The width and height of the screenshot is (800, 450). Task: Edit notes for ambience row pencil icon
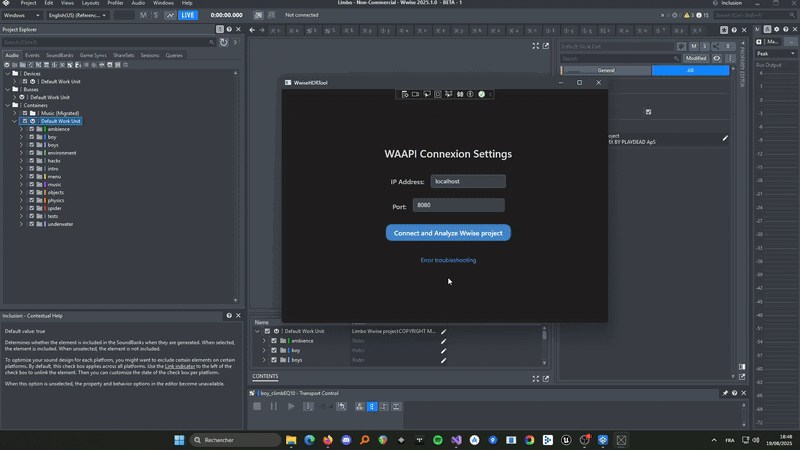[x=443, y=341]
